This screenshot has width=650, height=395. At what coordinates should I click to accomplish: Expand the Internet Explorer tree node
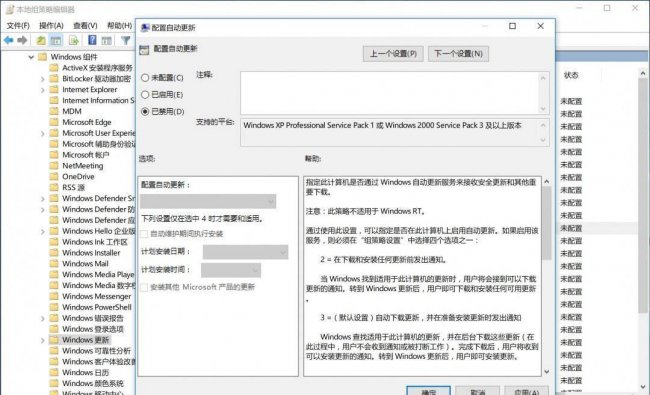[43, 90]
